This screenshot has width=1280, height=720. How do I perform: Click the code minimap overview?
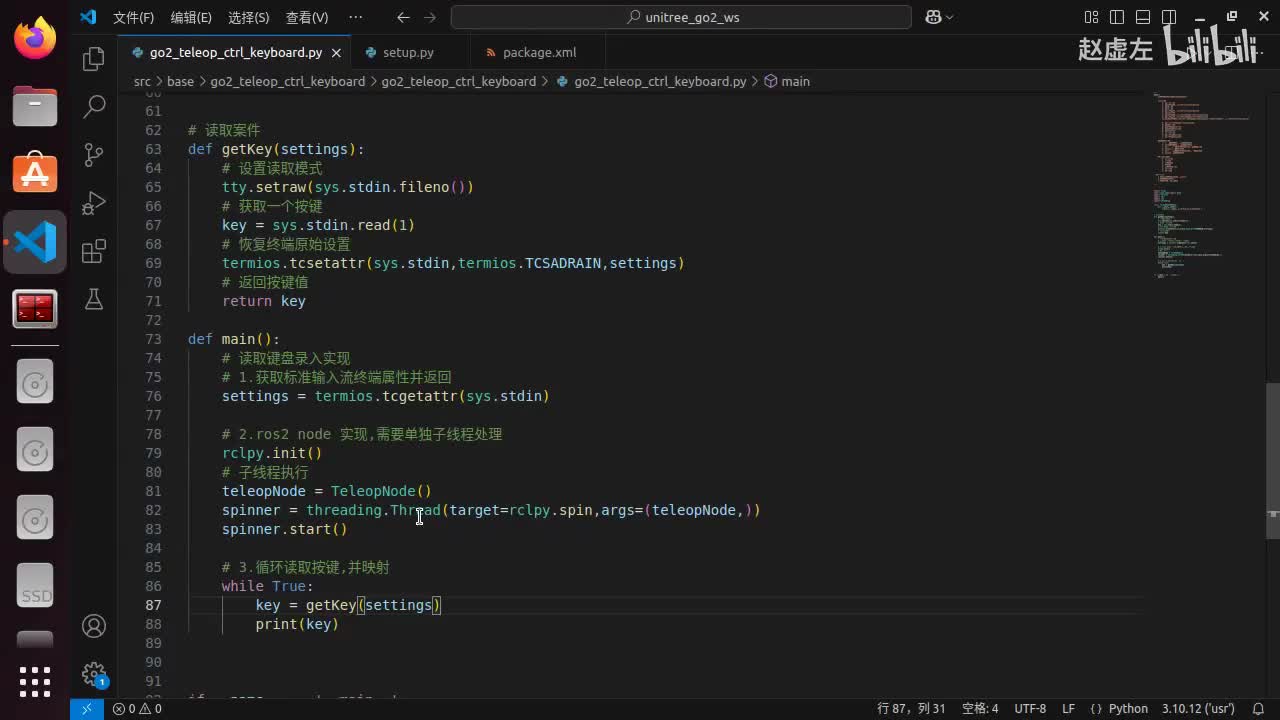pos(1204,185)
